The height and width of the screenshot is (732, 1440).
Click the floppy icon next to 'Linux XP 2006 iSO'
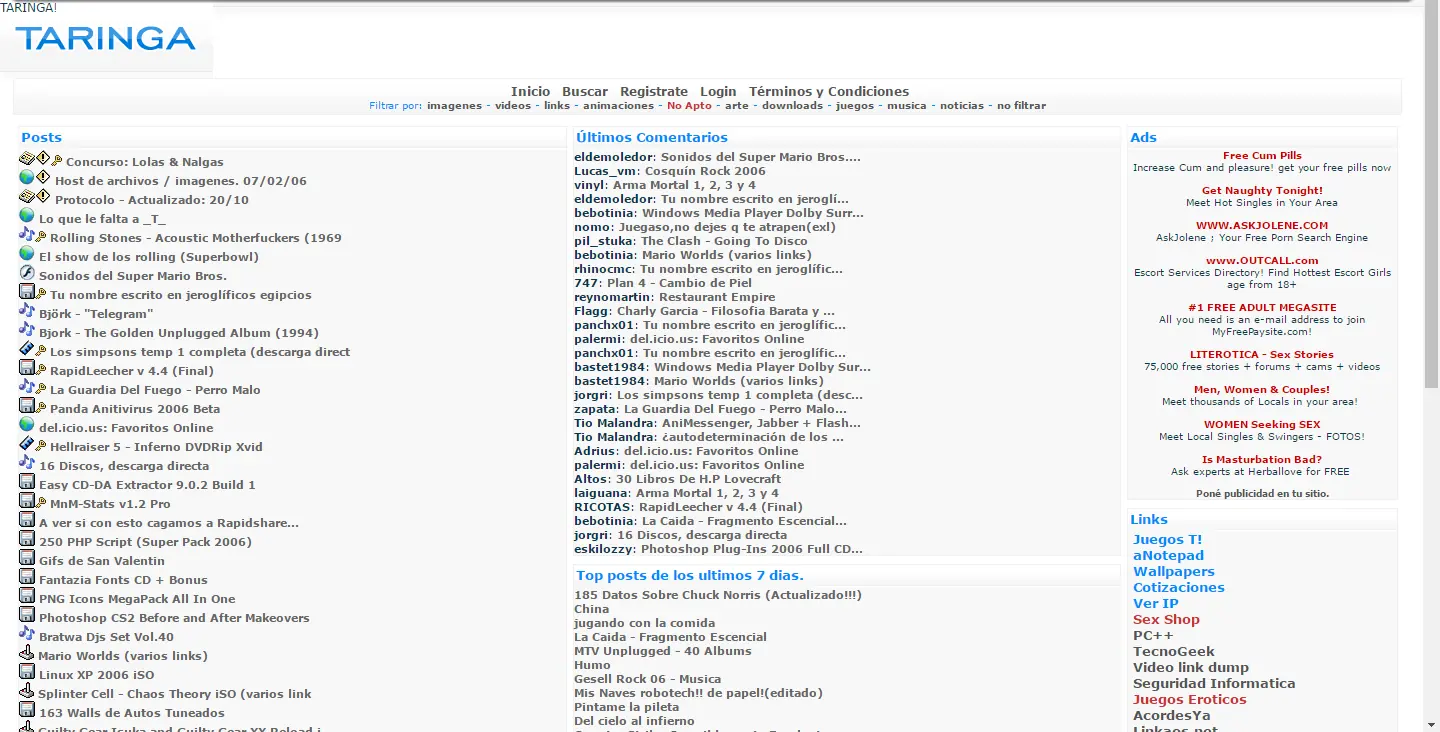27,672
